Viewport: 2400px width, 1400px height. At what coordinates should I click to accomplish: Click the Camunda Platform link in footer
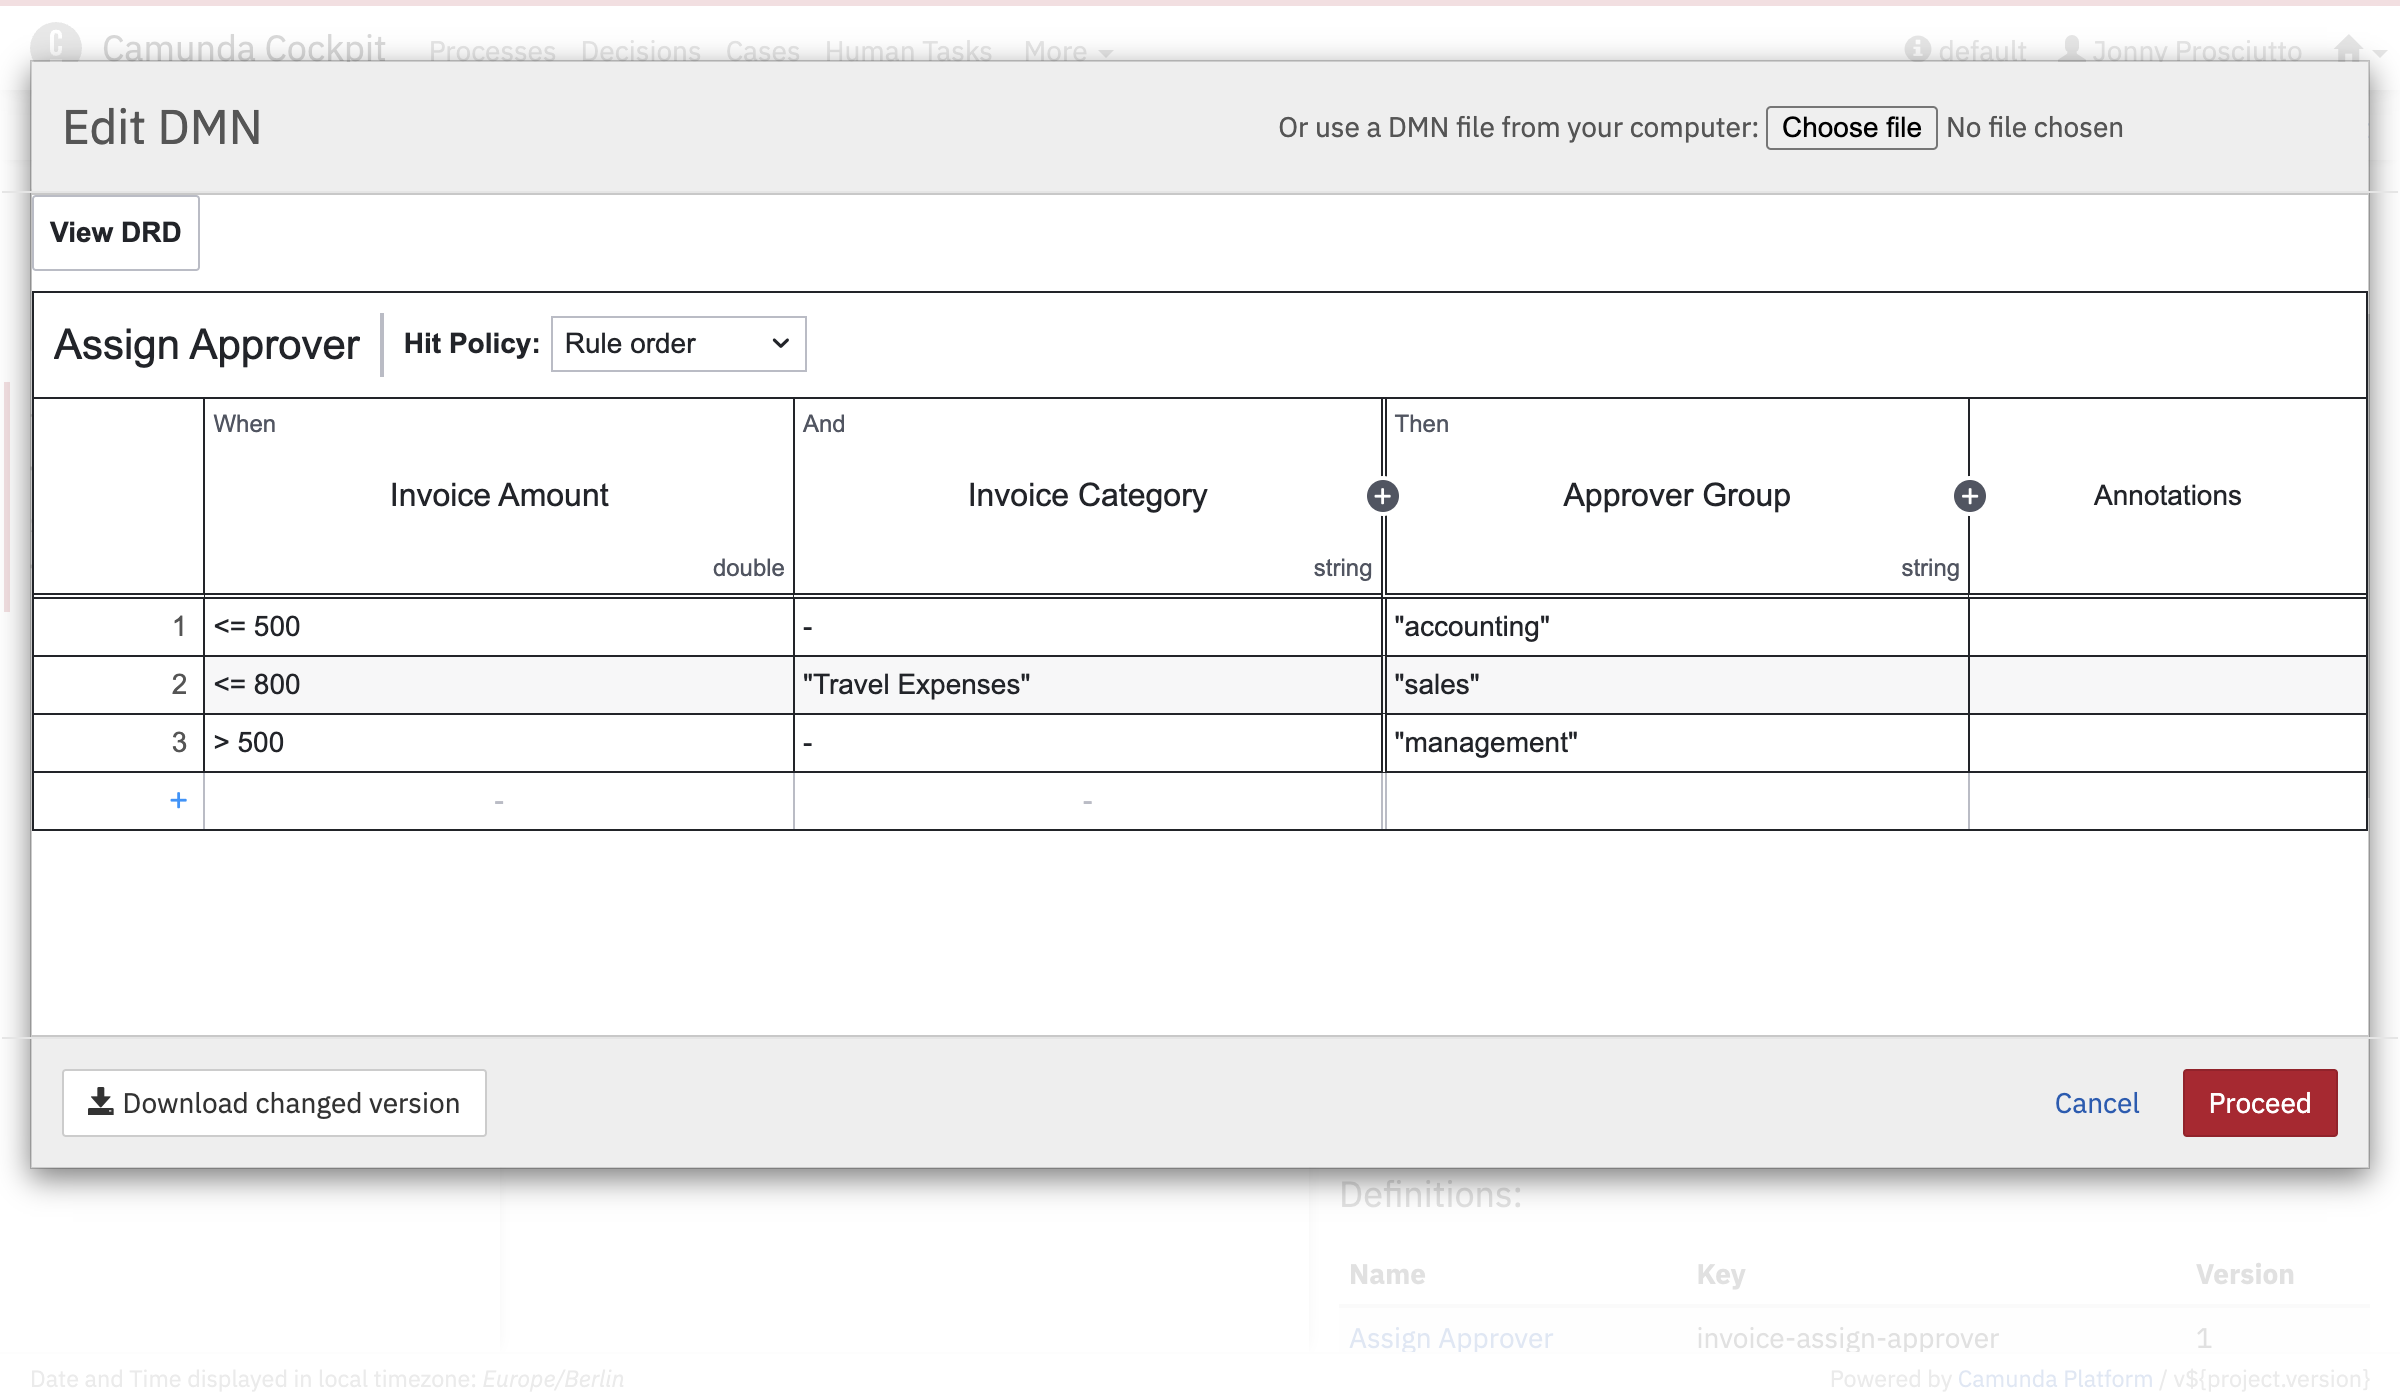click(2054, 1379)
